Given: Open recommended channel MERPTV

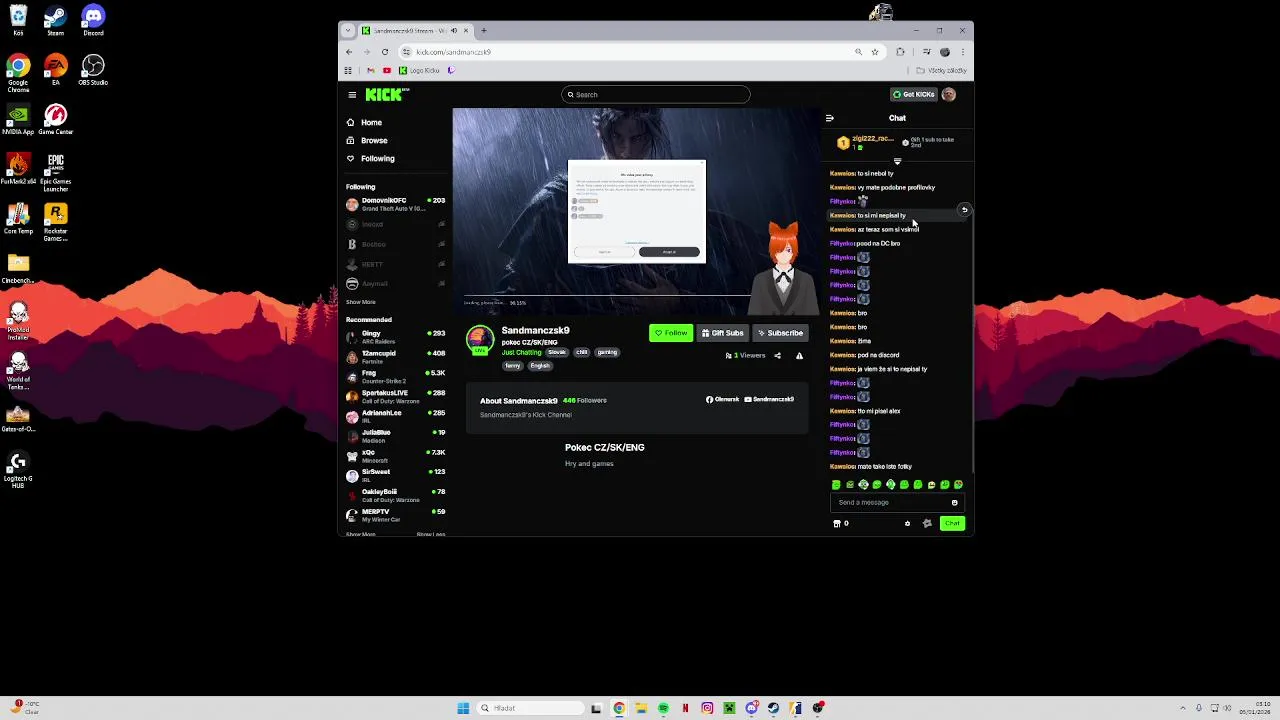Looking at the screenshot, I should click(x=395, y=515).
